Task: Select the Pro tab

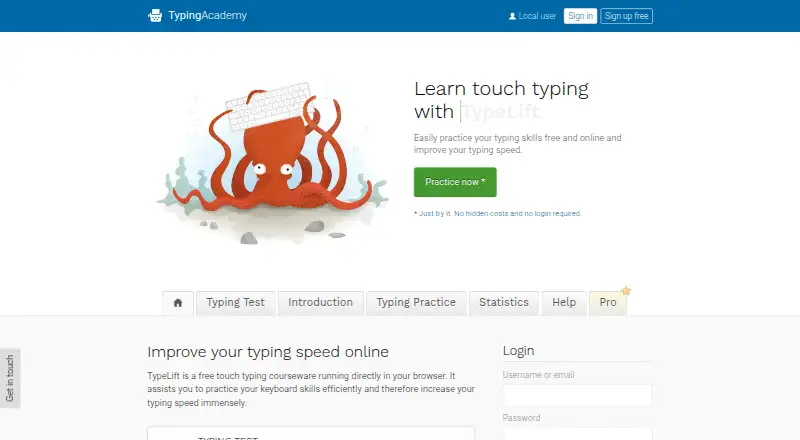Action: 608,303
